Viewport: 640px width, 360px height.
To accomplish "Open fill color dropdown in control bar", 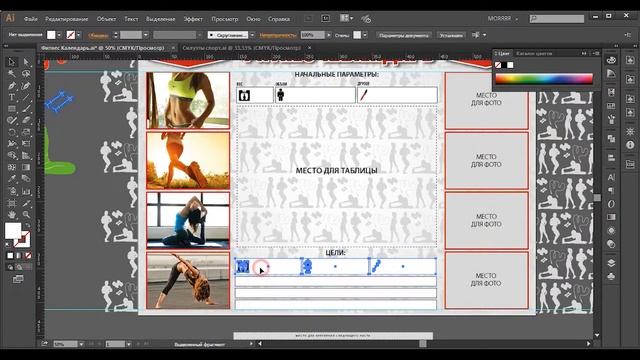I will pos(59,35).
